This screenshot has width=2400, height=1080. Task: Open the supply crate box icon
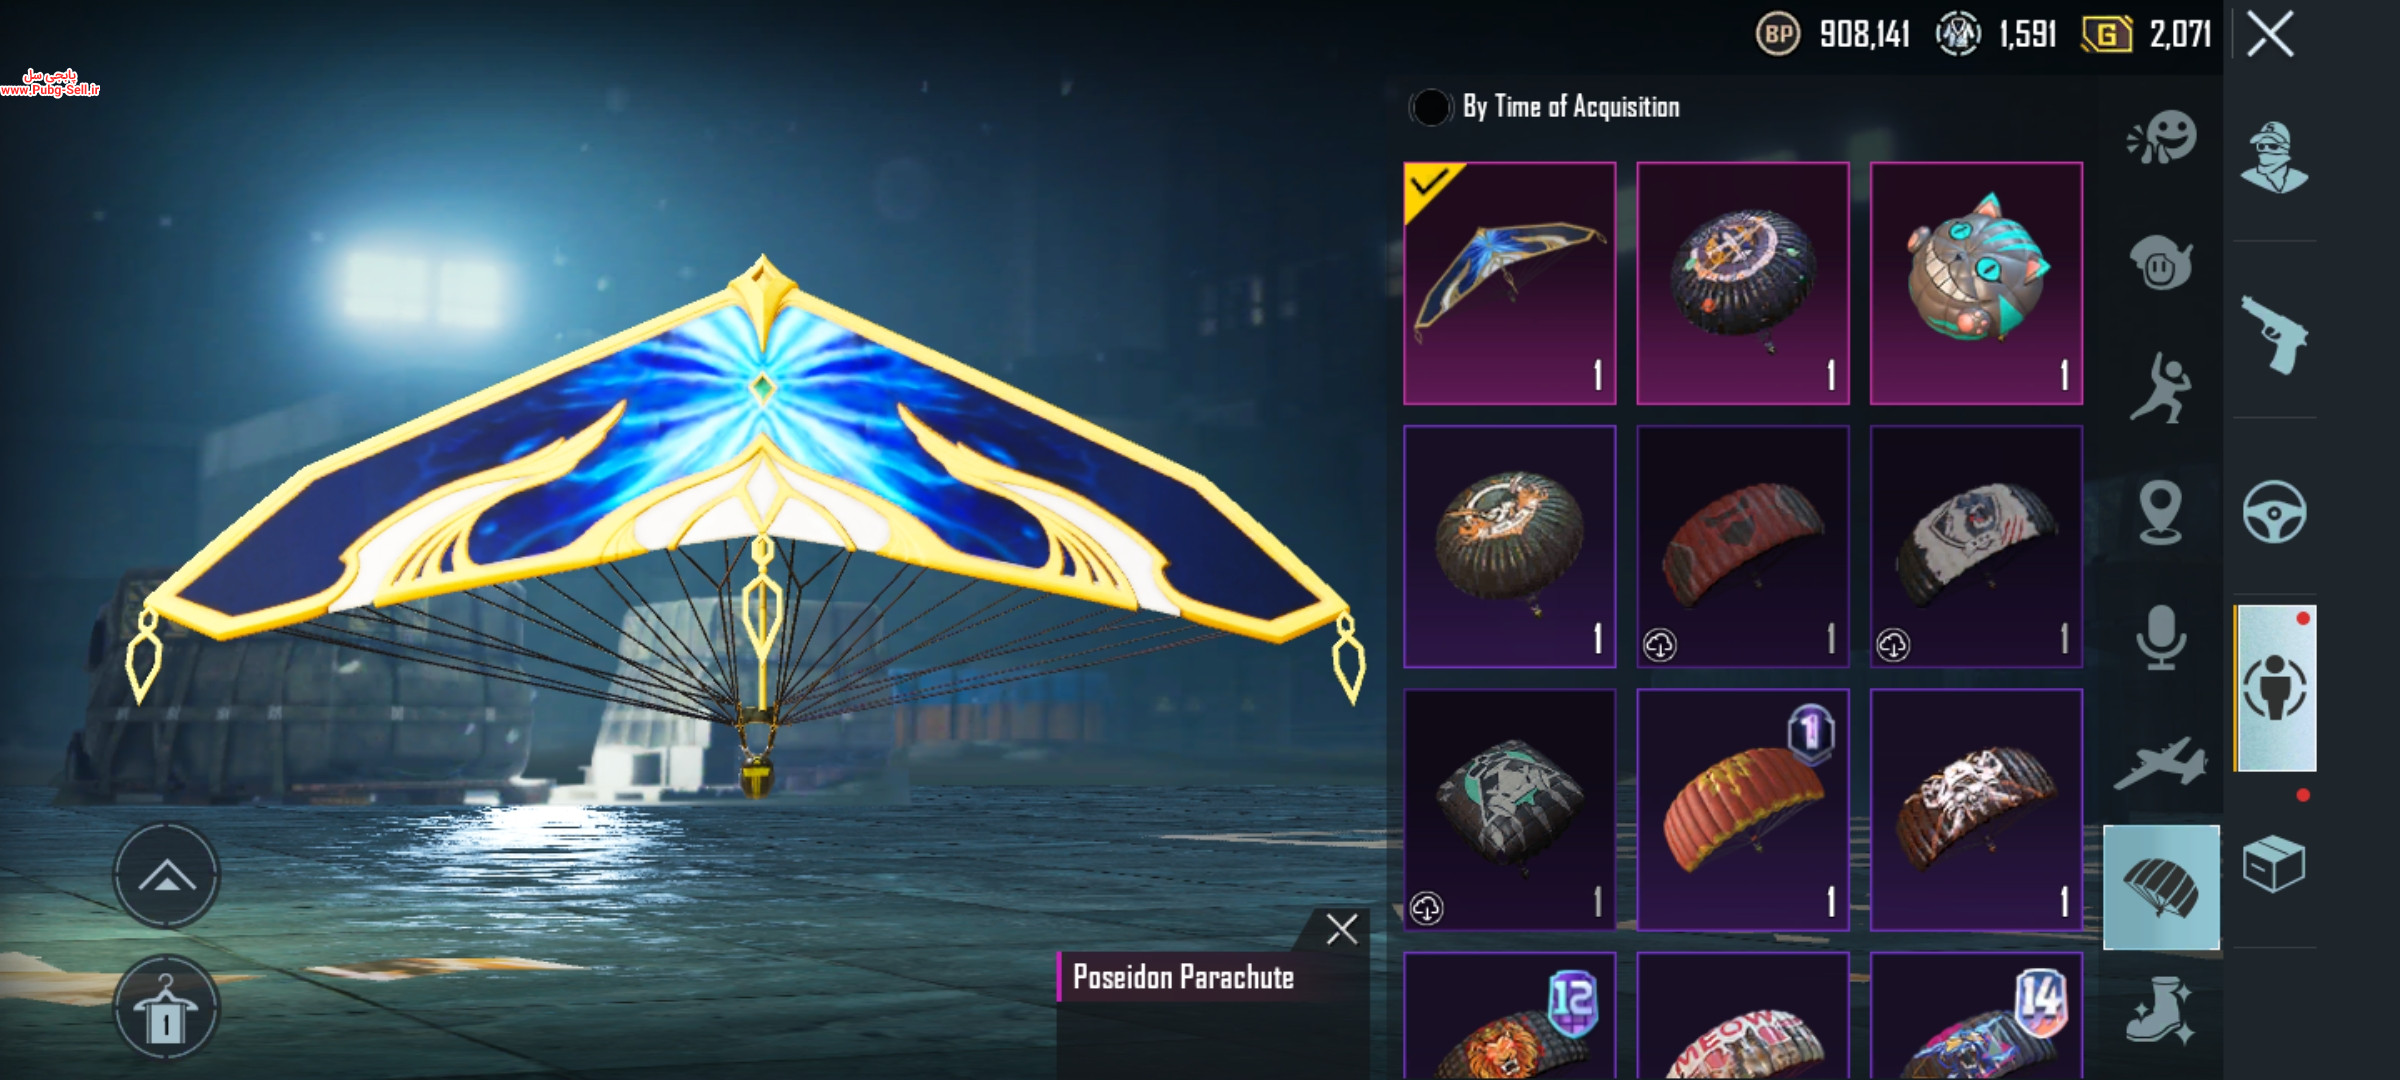(x=2273, y=864)
